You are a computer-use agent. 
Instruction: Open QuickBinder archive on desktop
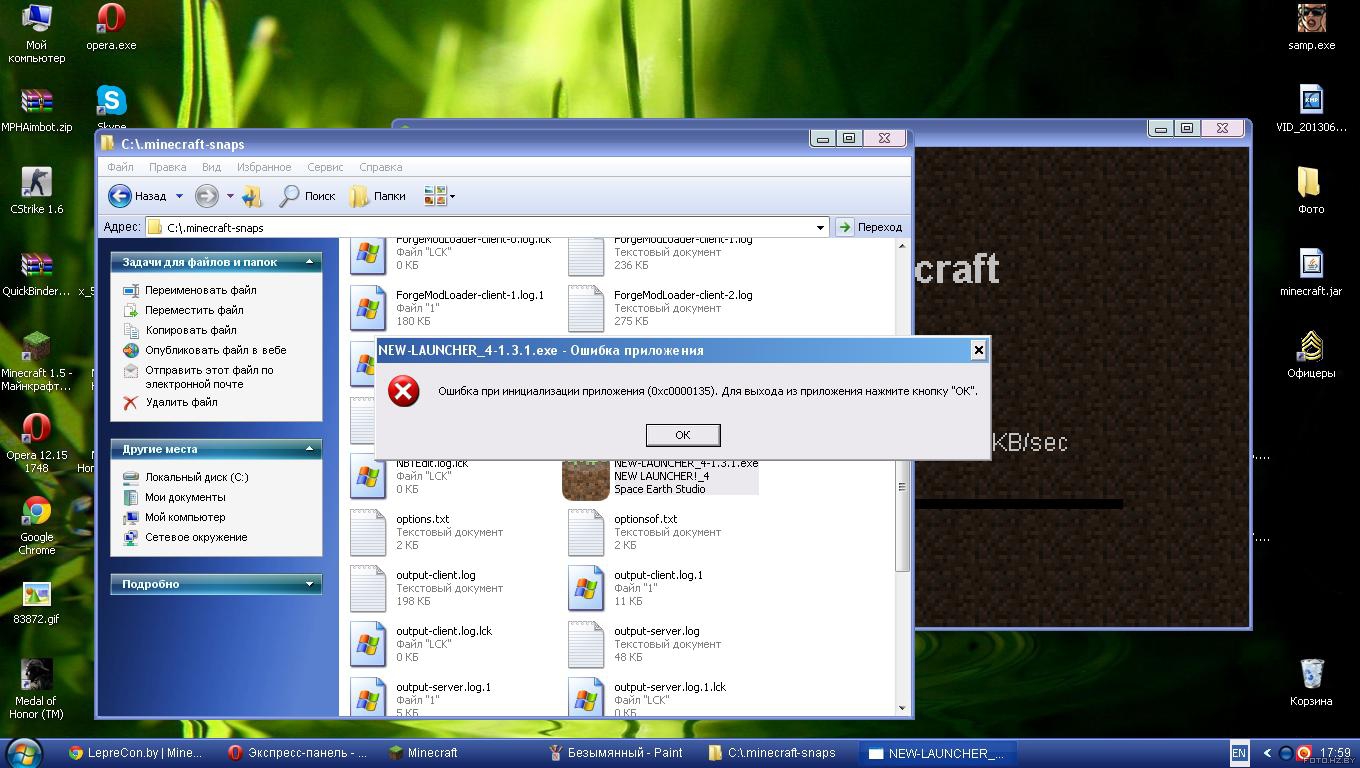click(36, 273)
